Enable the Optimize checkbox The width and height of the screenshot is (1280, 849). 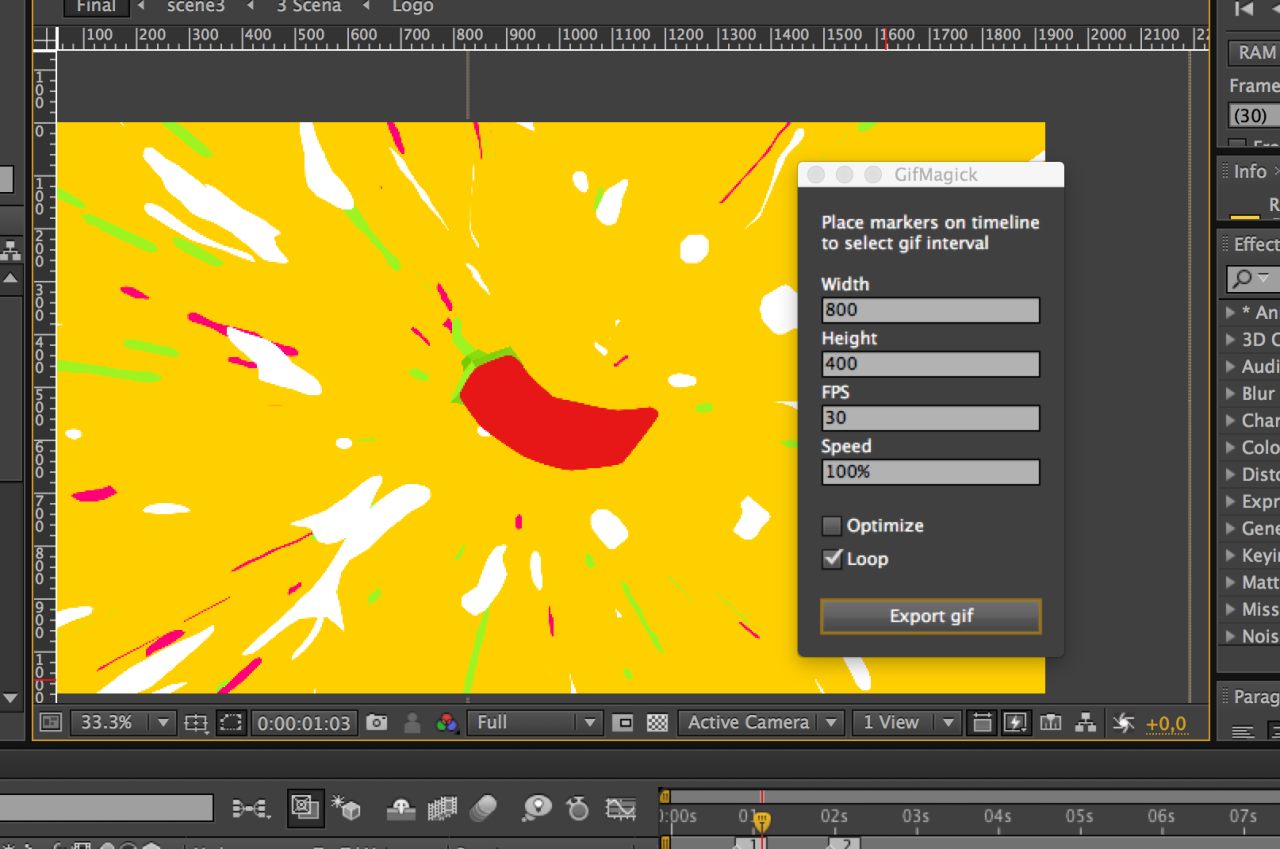[831, 525]
